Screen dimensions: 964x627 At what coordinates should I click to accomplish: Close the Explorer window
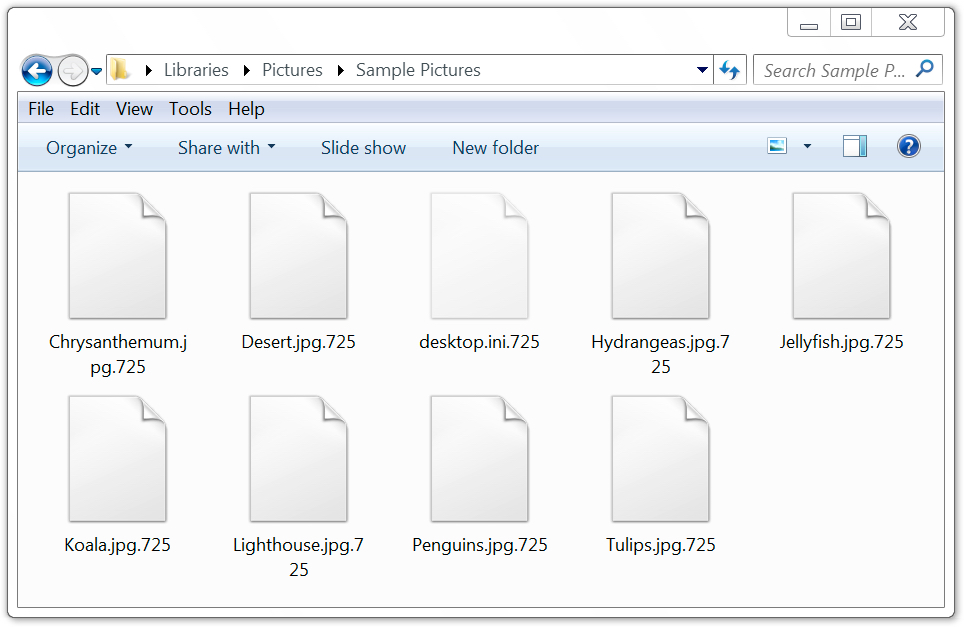click(x=907, y=23)
